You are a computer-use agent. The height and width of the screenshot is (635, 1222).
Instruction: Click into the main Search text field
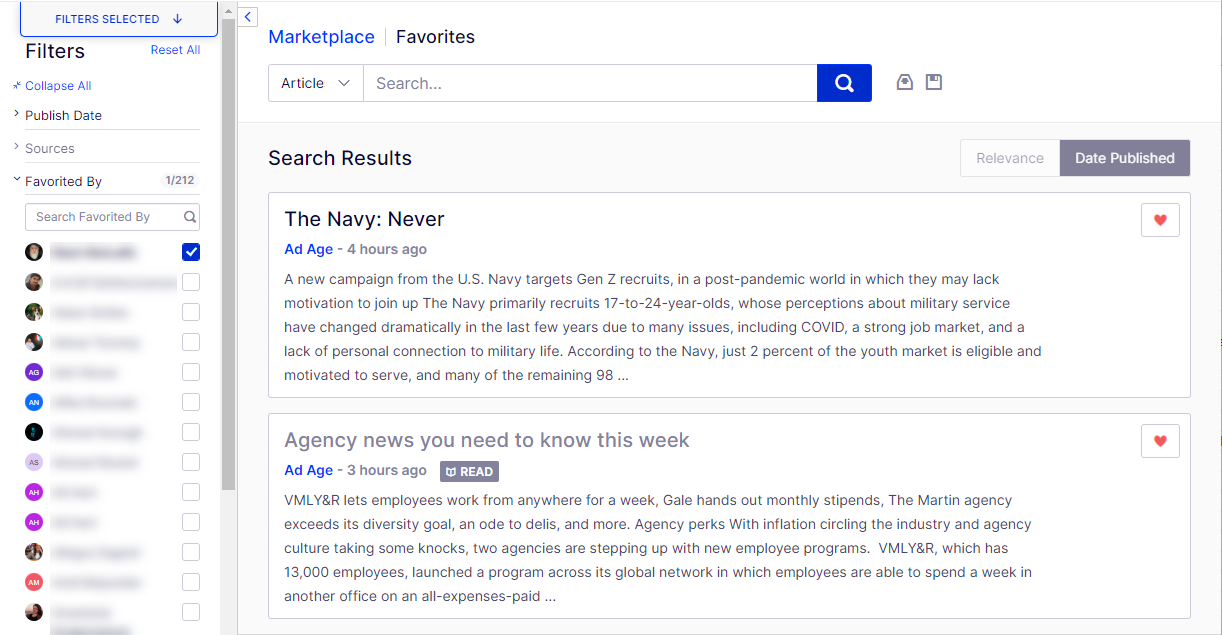[590, 83]
